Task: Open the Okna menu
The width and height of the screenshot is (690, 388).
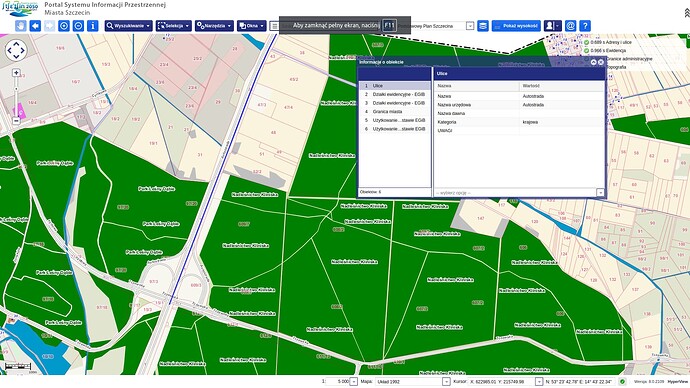Action: tap(252, 26)
